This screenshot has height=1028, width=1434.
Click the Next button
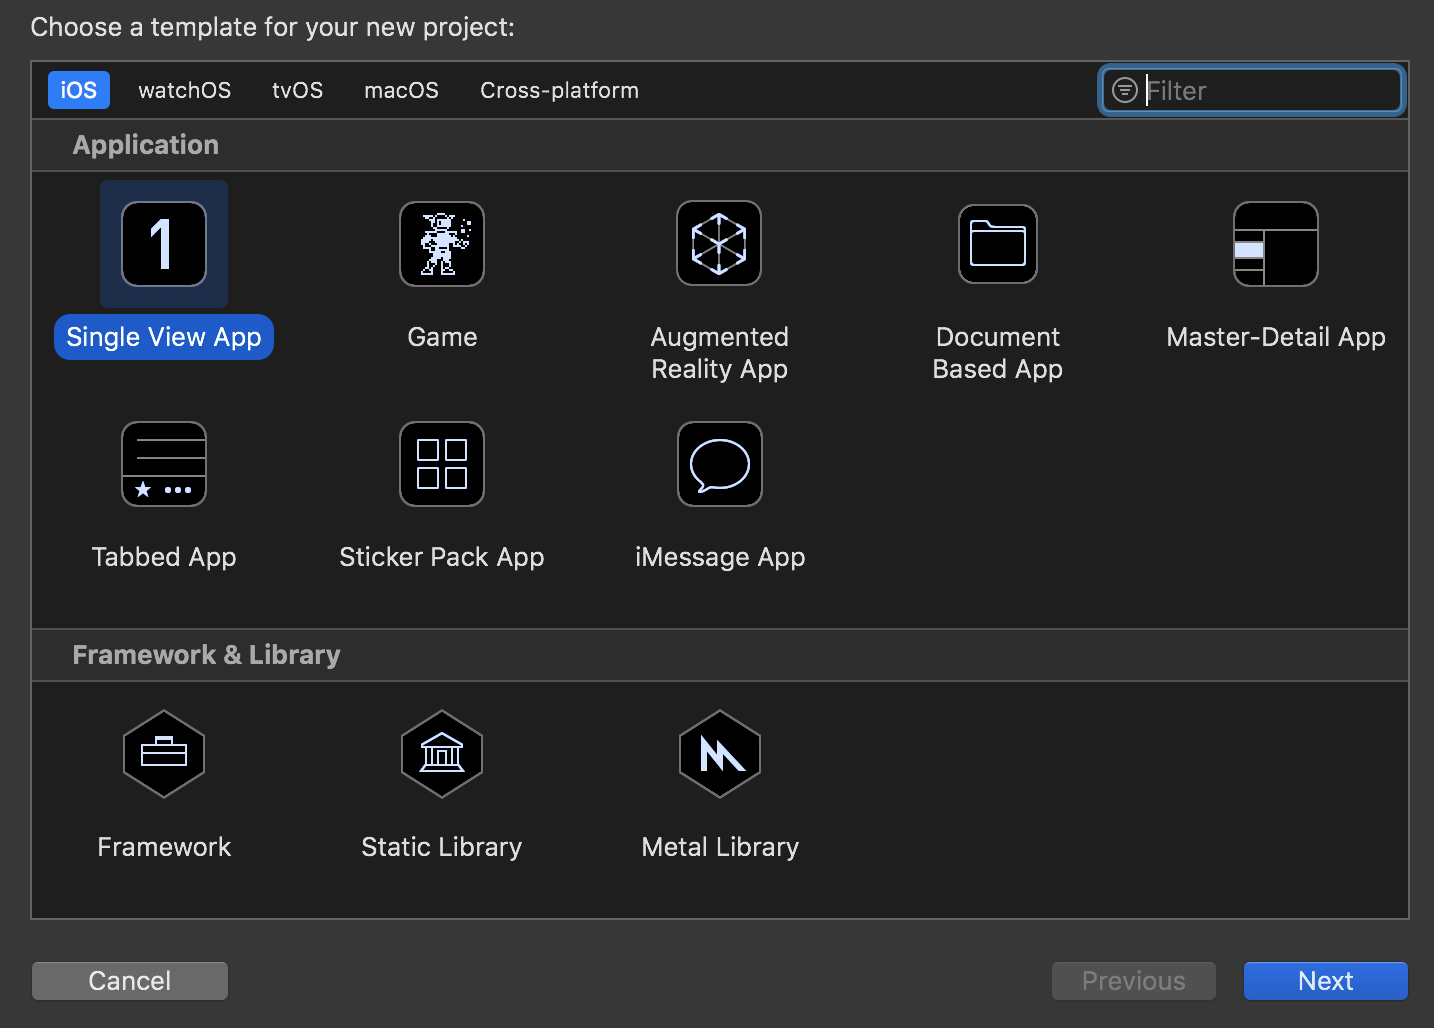click(x=1326, y=981)
